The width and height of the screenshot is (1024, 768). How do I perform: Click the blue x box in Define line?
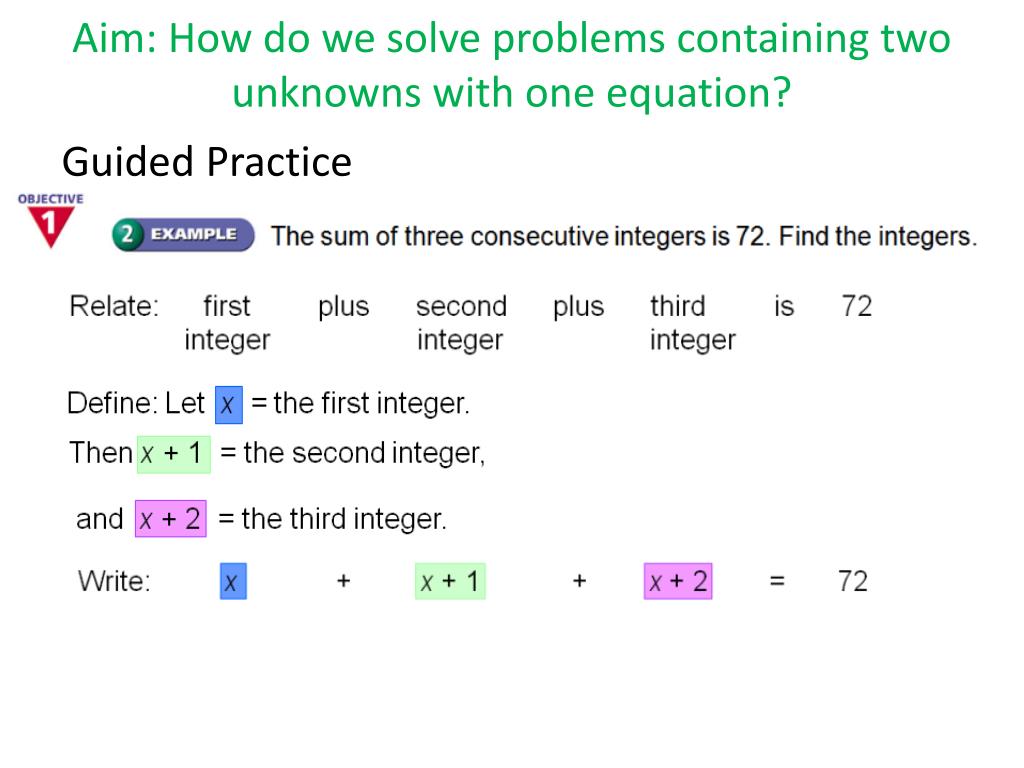[x=229, y=405]
